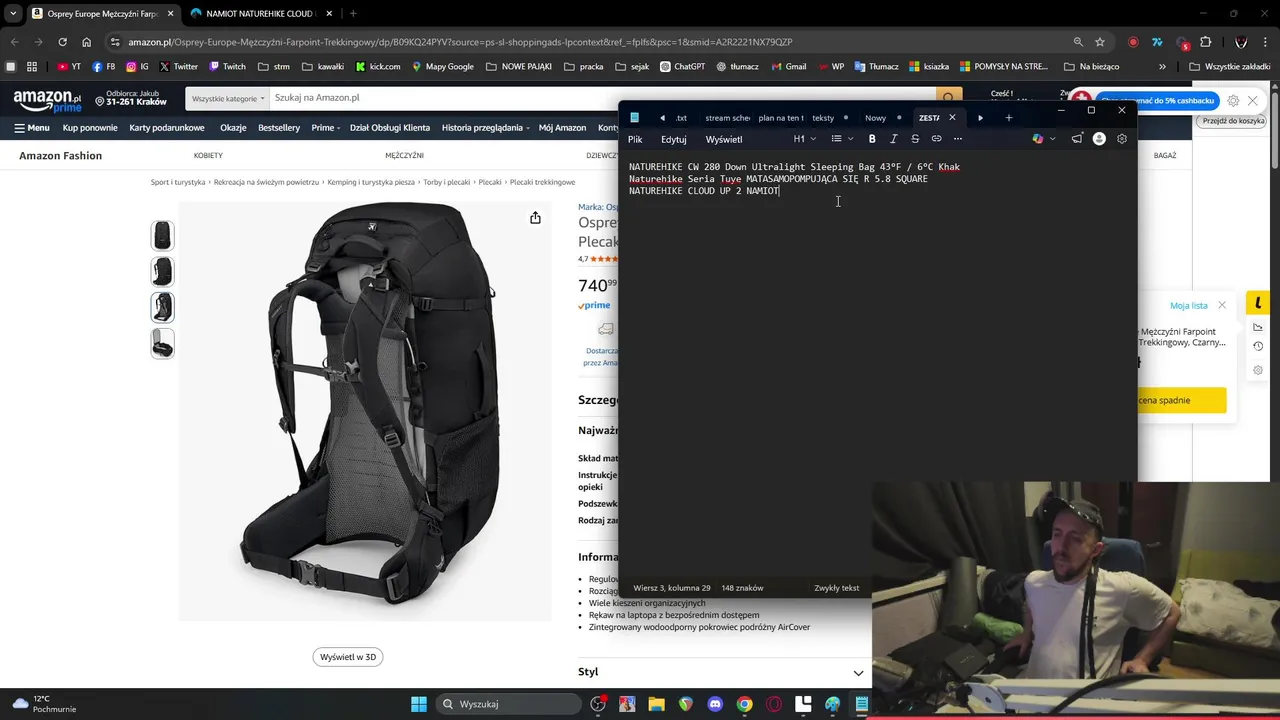Open Prime dropdown in Amazon nav bar
The image size is (1280, 720).
coord(326,128)
